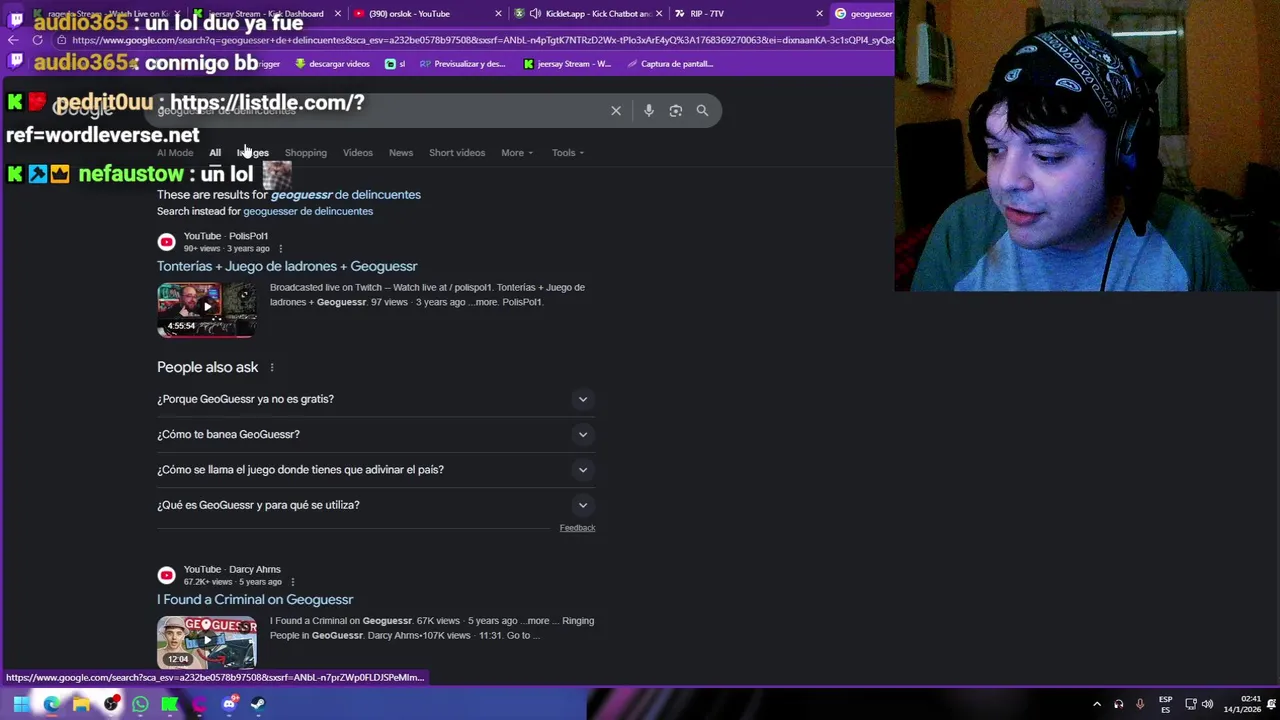1280x720 pixels.
Task: Switch to the Short videos tab
Action: point(457,153)
